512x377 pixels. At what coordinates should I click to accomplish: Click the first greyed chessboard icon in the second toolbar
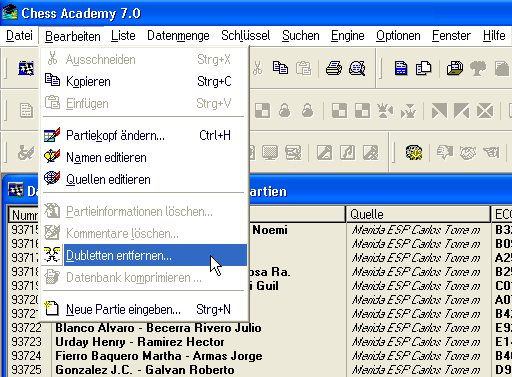(x=263, y=111)
